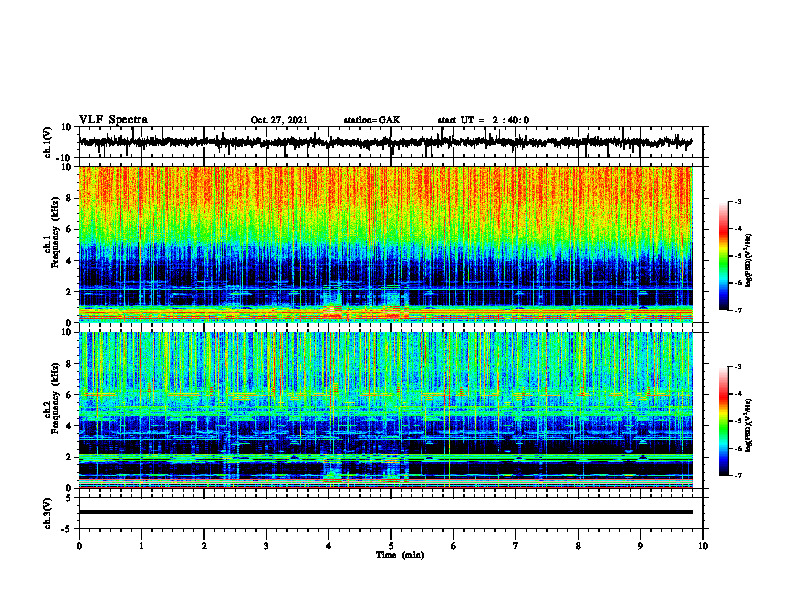Click time axis tick label "6"
This screenshot has height=612, width=792.
click(453, 546)
